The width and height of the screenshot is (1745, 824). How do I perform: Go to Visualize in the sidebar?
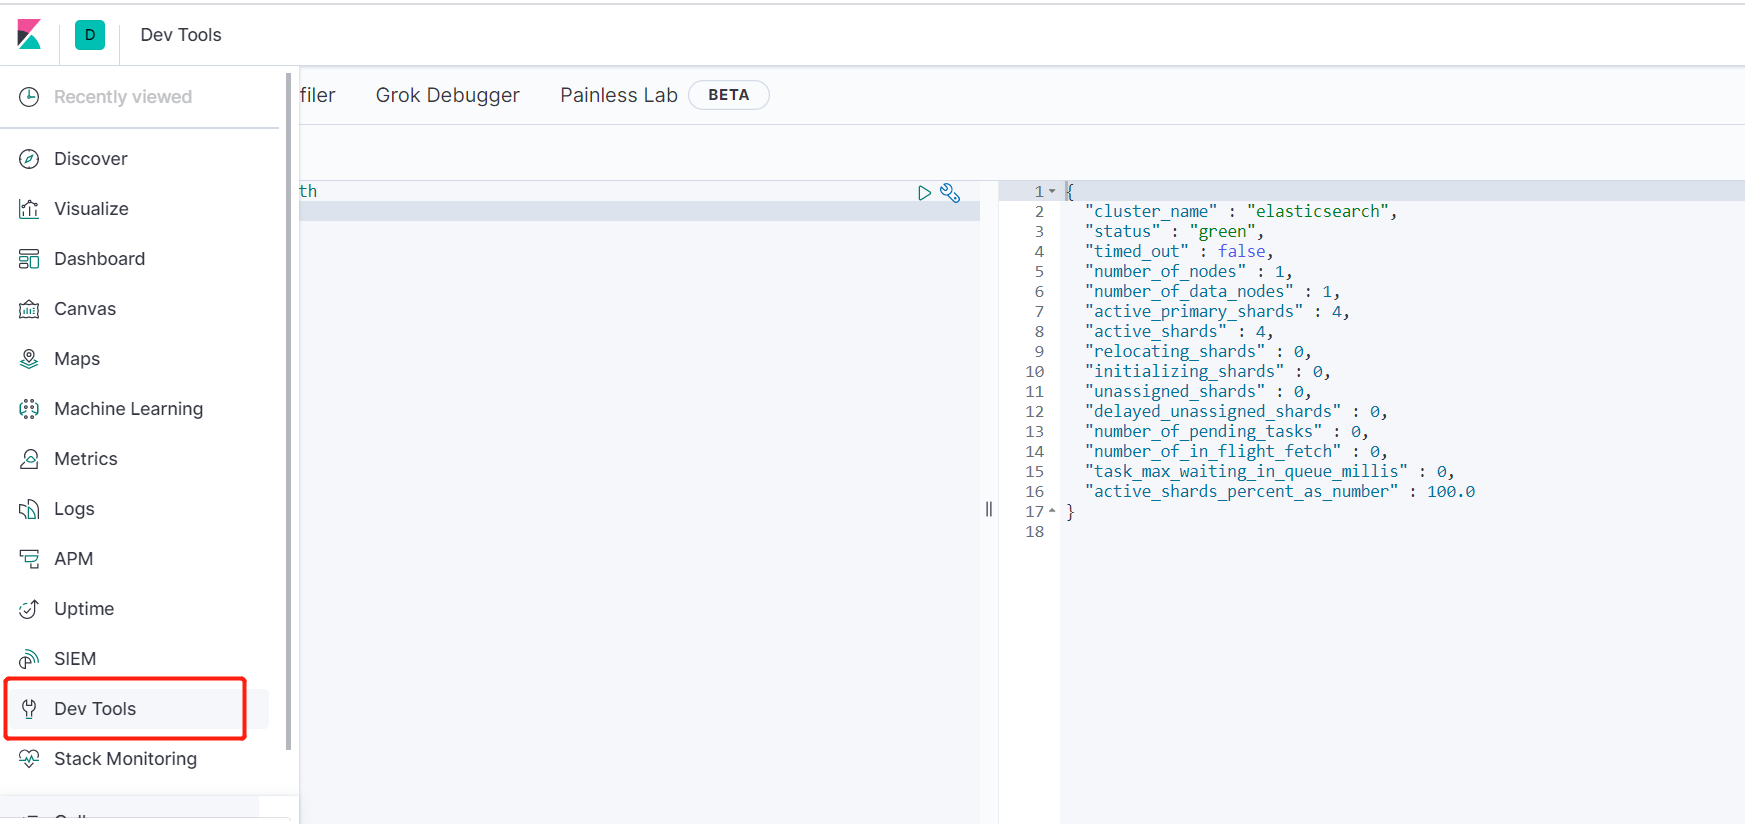coord(91,209)
